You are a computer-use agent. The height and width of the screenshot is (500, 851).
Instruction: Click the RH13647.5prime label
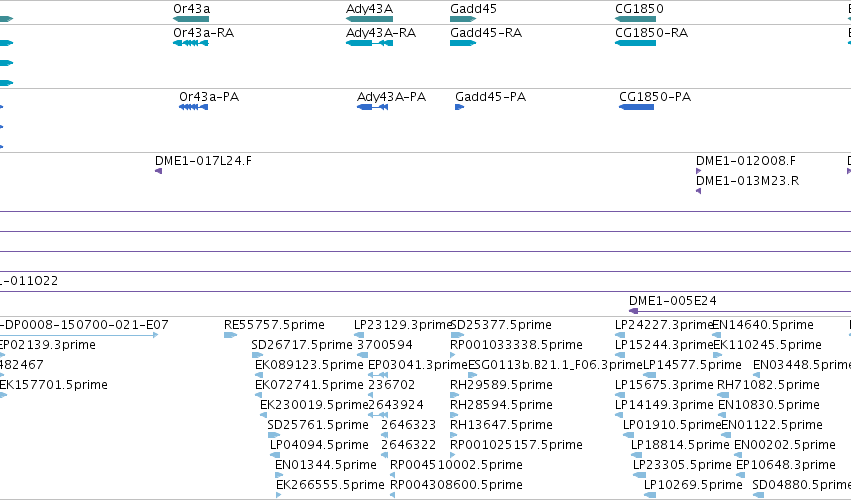pos(501,425)
